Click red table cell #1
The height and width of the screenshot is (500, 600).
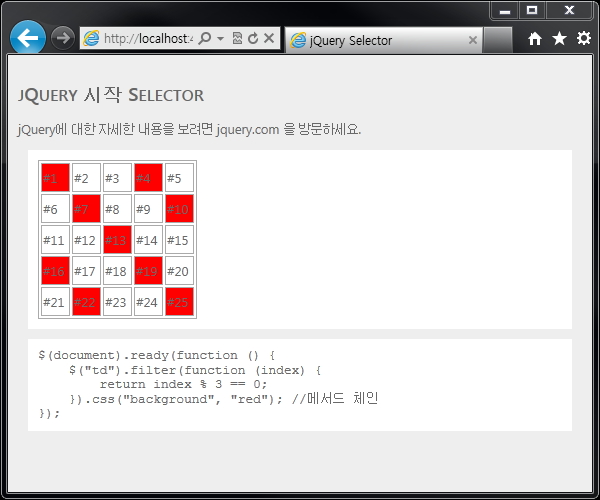(x=55, y=178)
